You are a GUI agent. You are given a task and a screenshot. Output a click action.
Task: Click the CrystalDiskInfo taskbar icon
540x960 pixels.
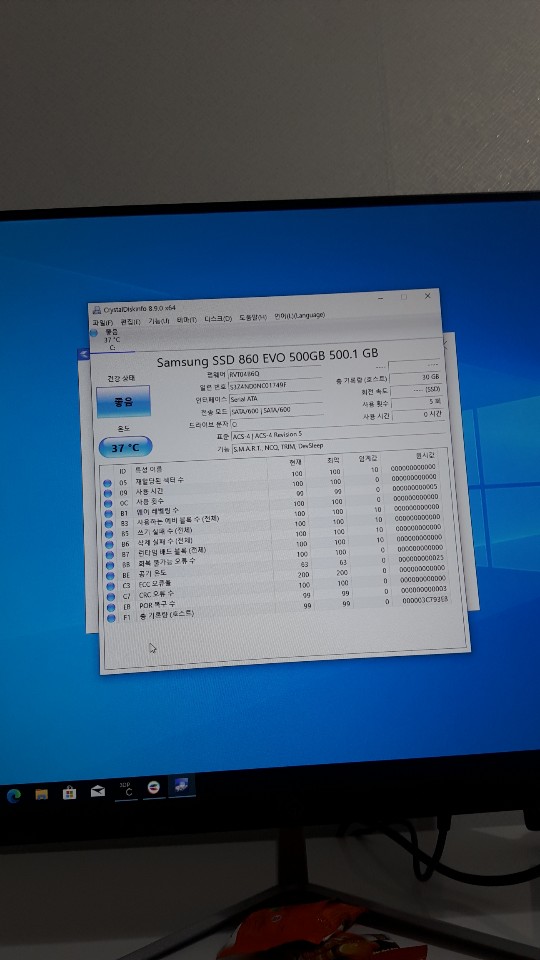coord(182,786)
